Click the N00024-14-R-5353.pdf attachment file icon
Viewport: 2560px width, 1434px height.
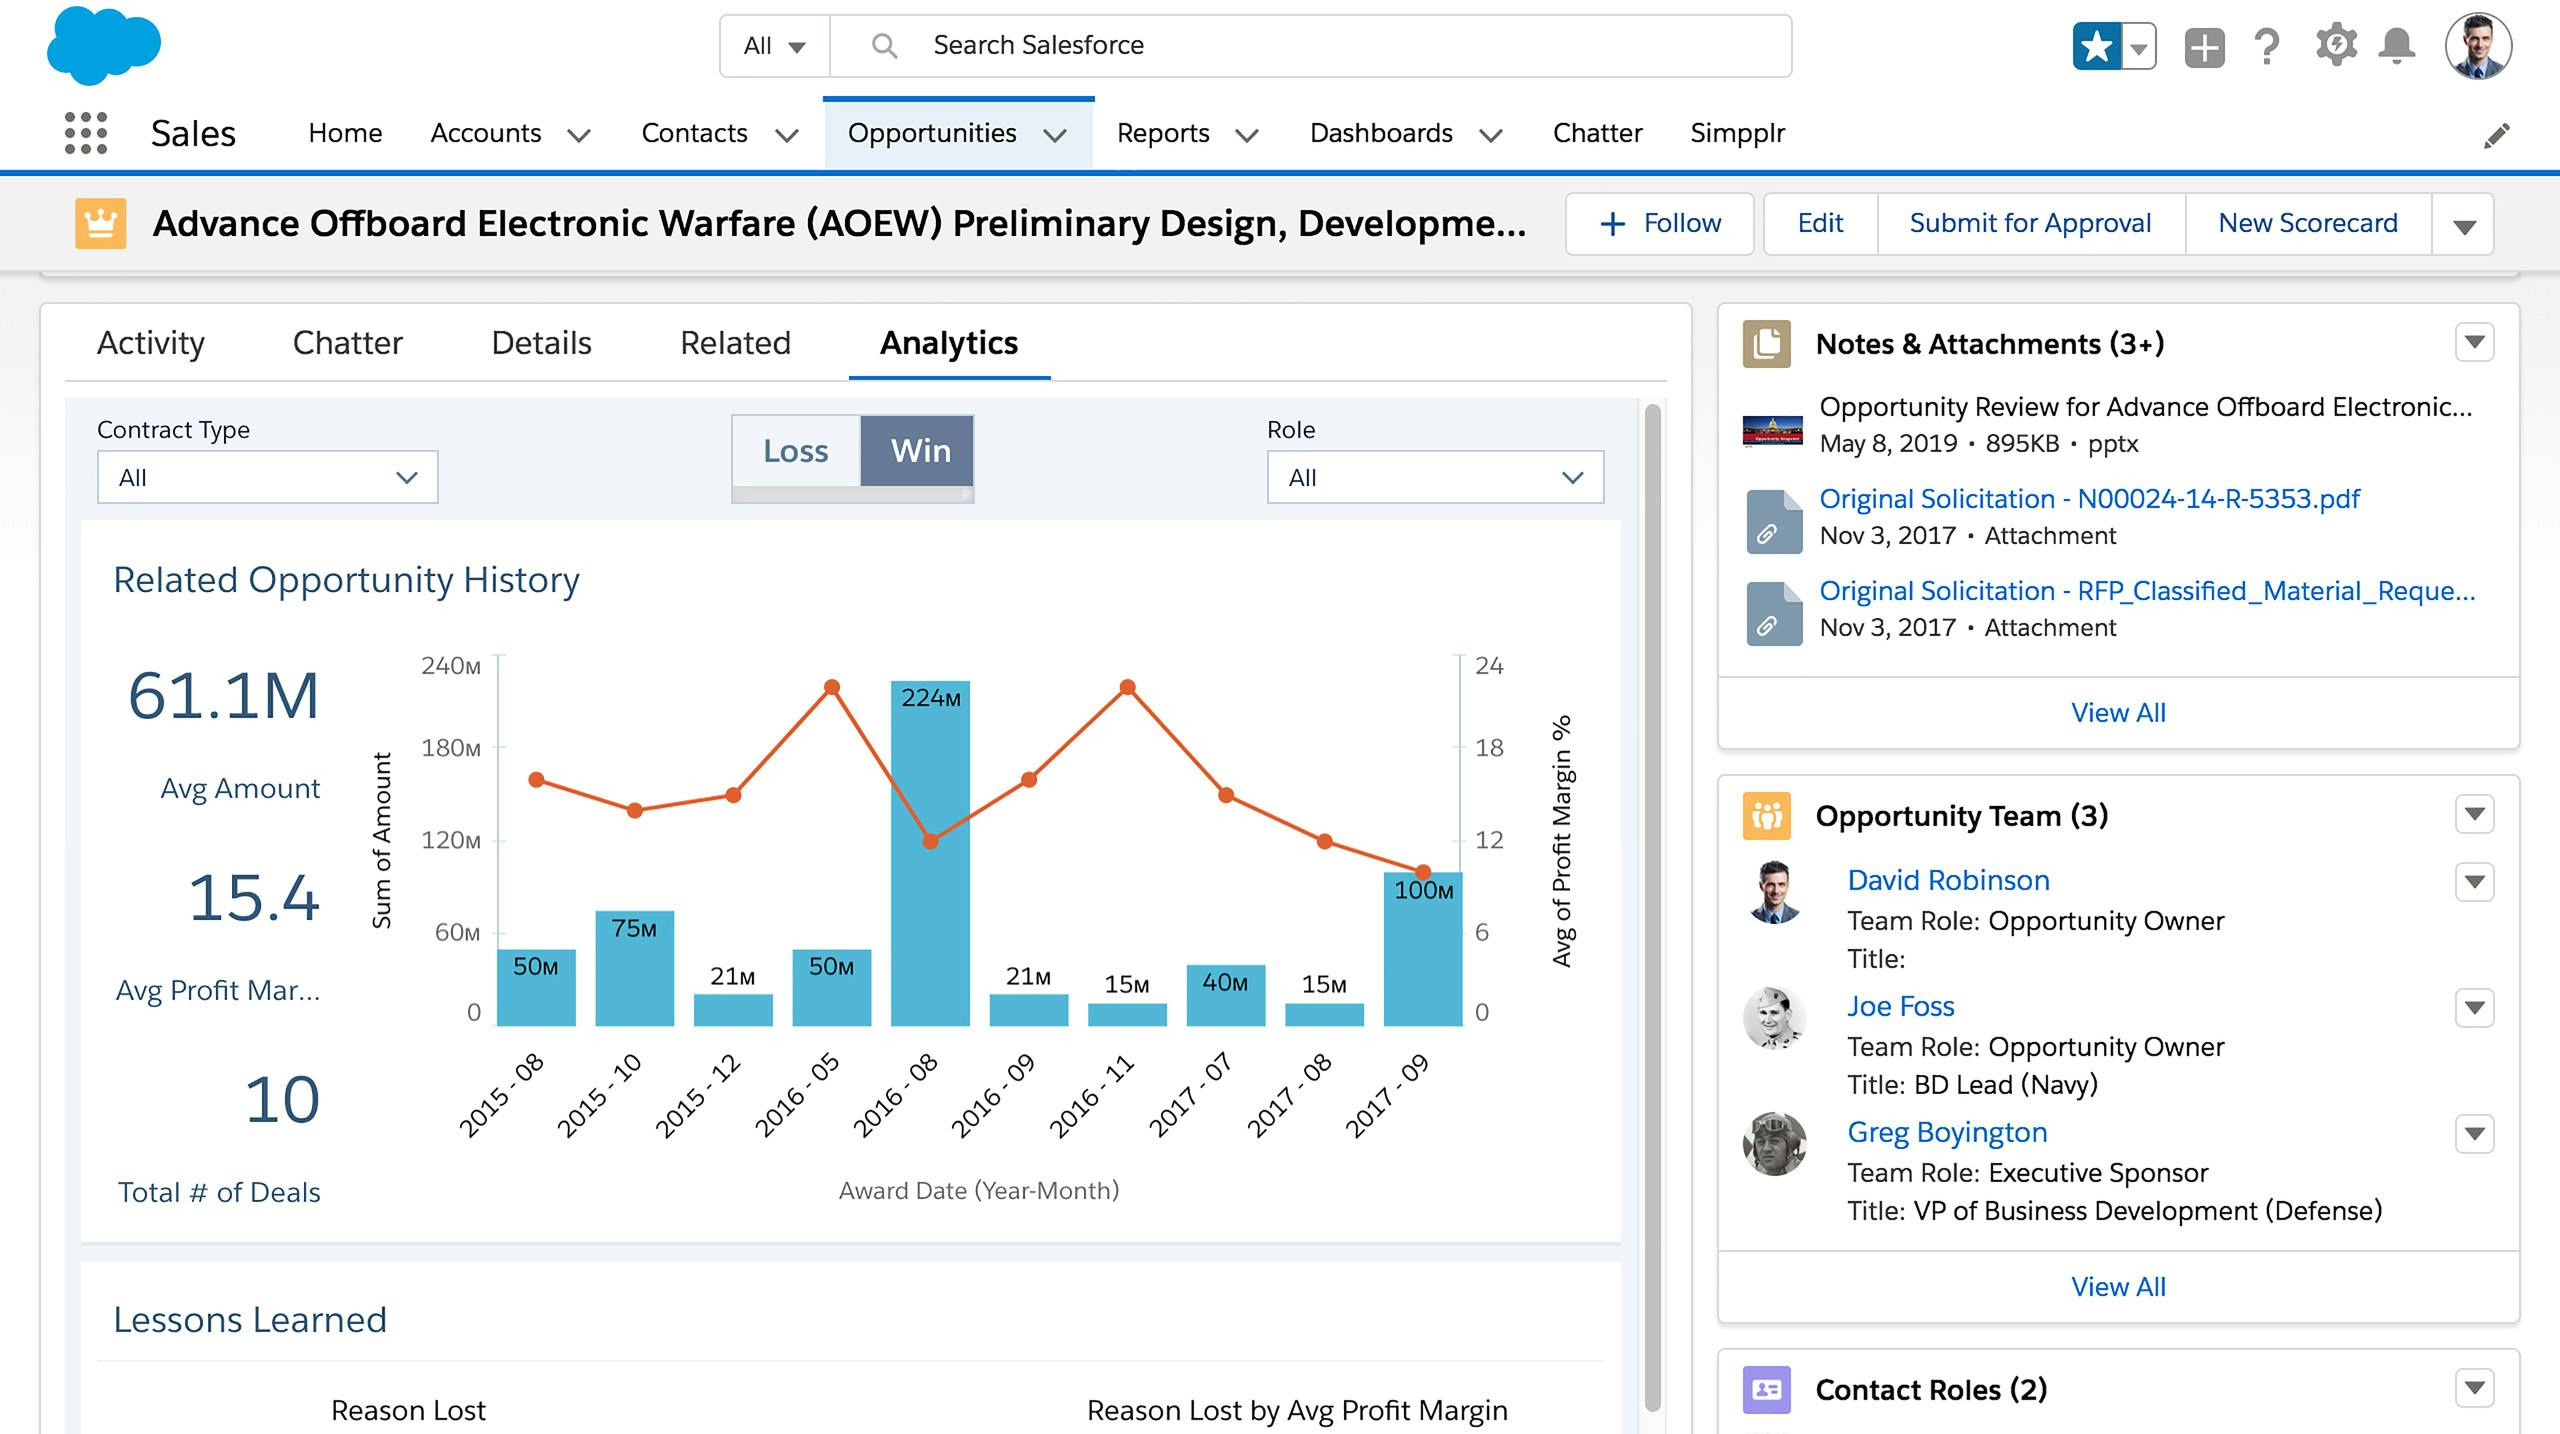pyautogui.click(x=1774, y=521)
